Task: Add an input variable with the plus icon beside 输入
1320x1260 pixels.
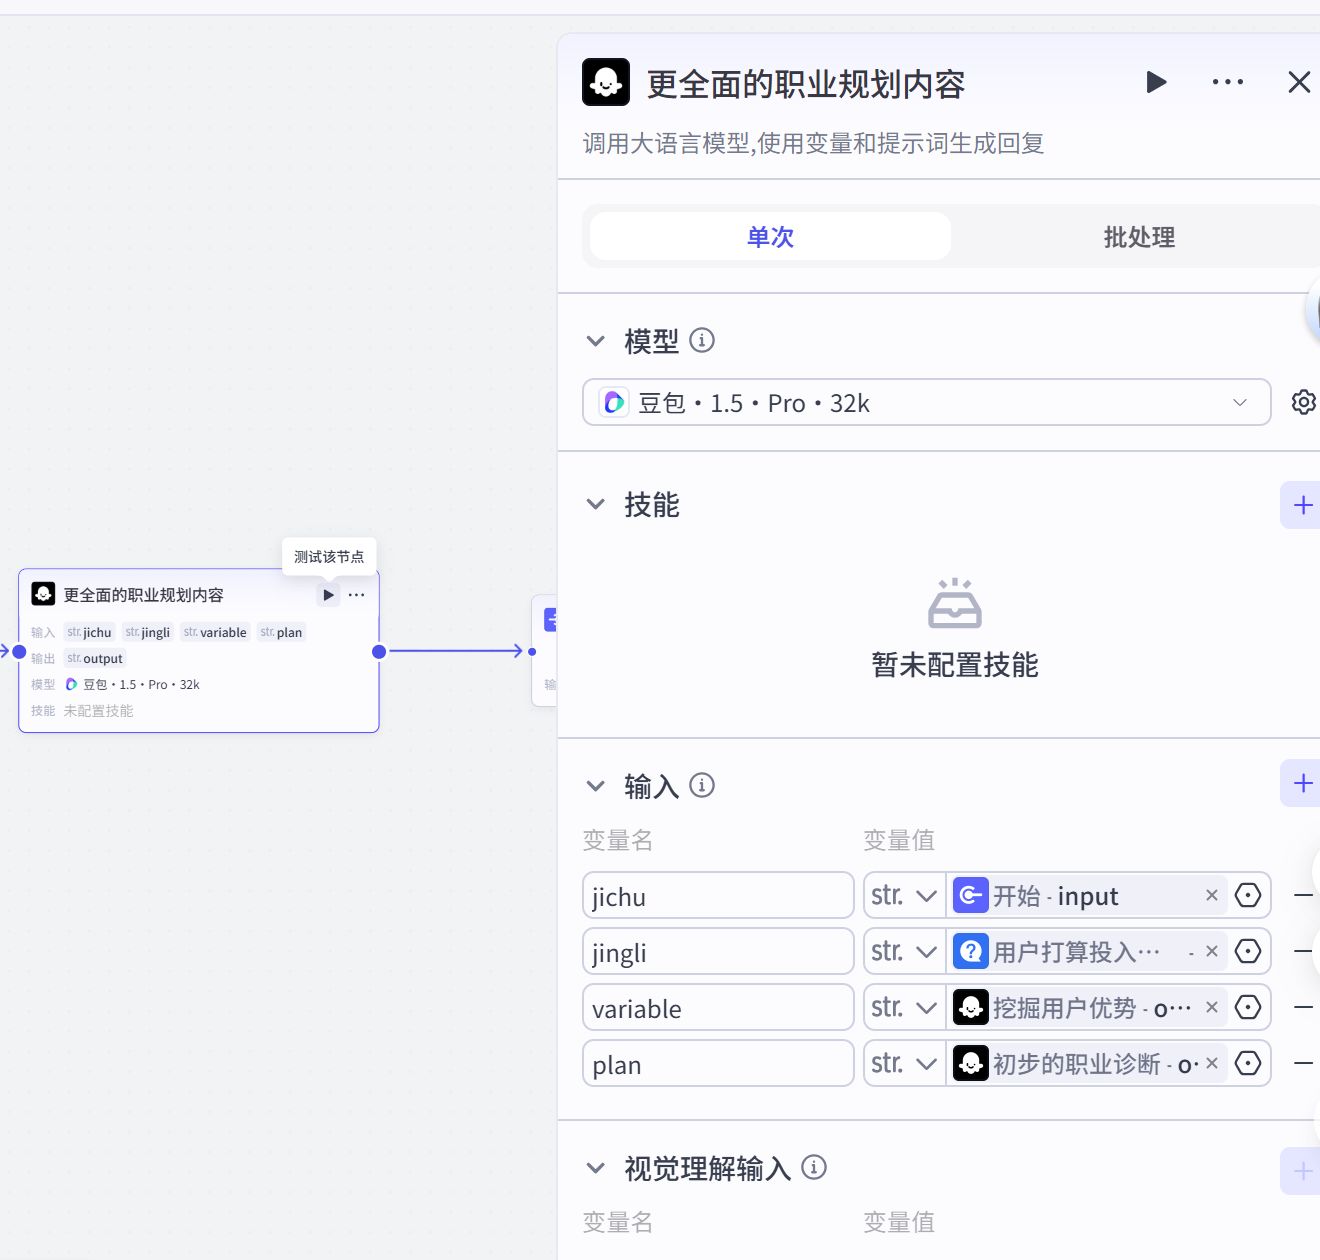Action: (1301, 783)
